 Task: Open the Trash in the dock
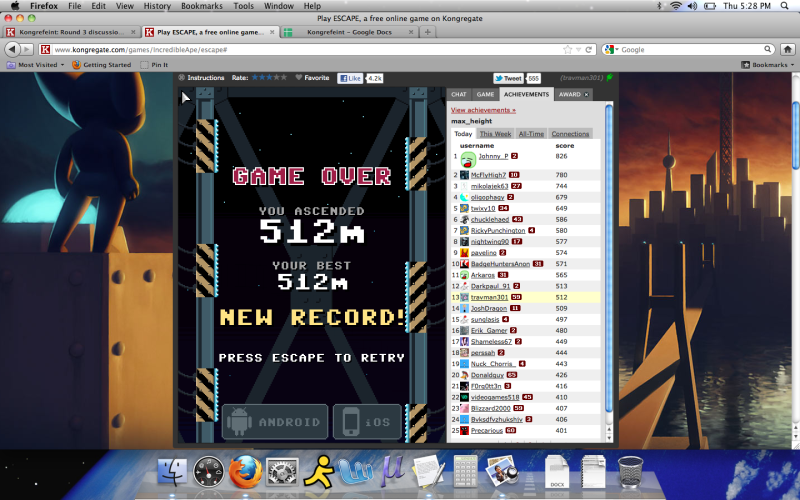(x=630, y=471)
